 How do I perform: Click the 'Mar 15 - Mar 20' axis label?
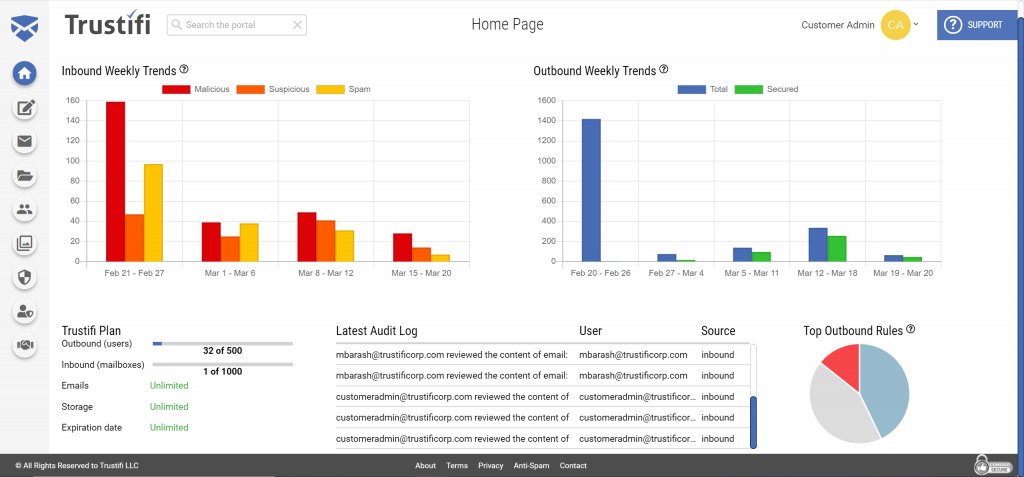421,273
